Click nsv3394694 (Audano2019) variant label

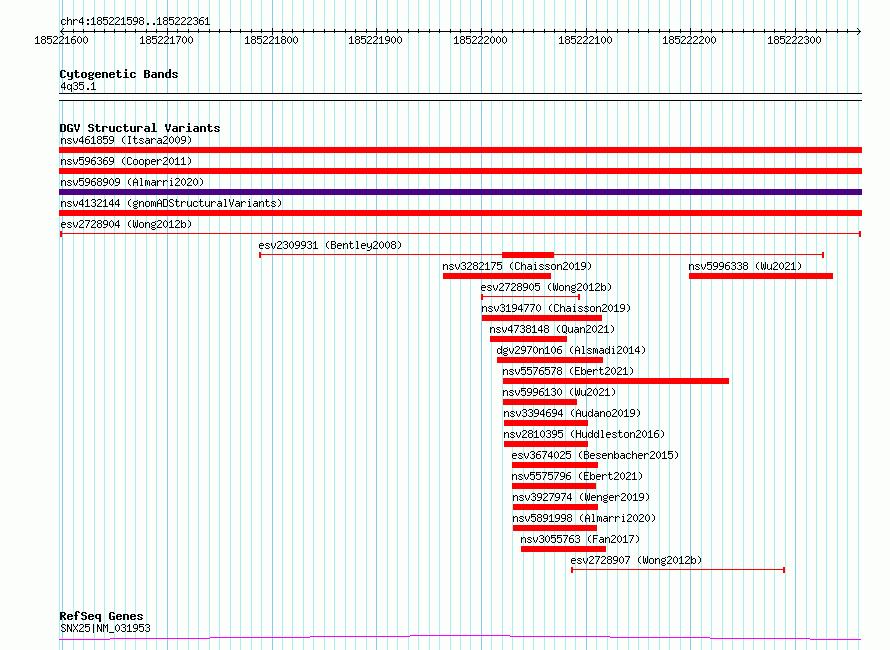(x=572, y=413)
